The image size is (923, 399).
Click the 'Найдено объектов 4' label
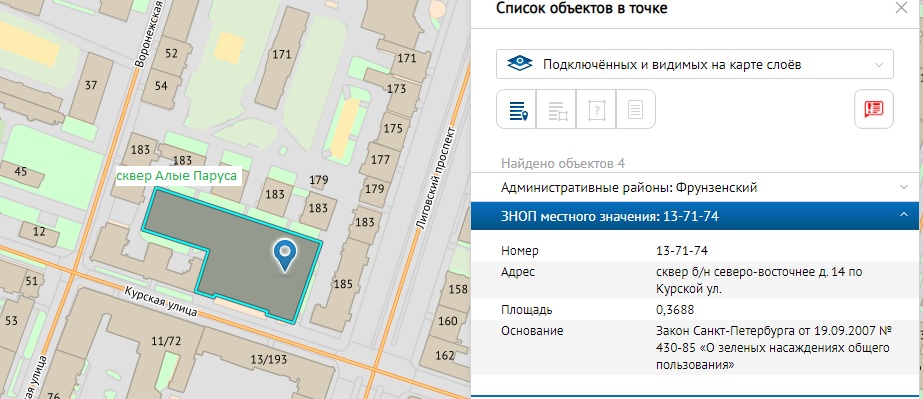click(563, 163)
